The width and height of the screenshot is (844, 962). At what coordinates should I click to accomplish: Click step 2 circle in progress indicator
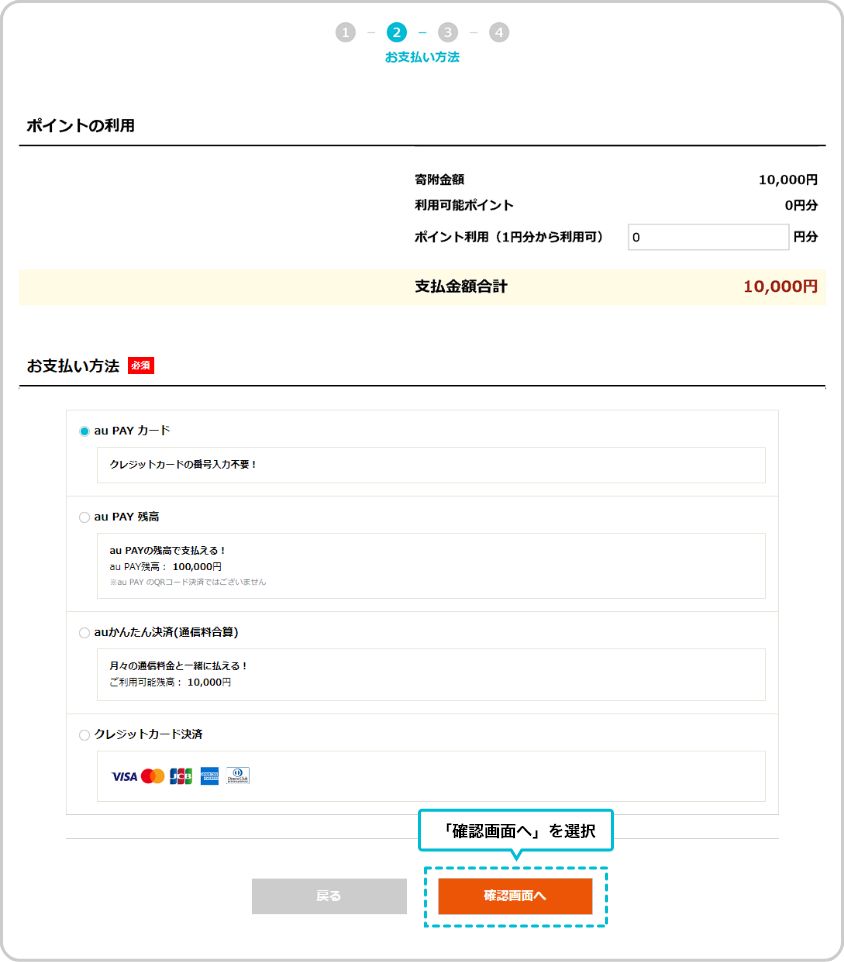[396, 32]
